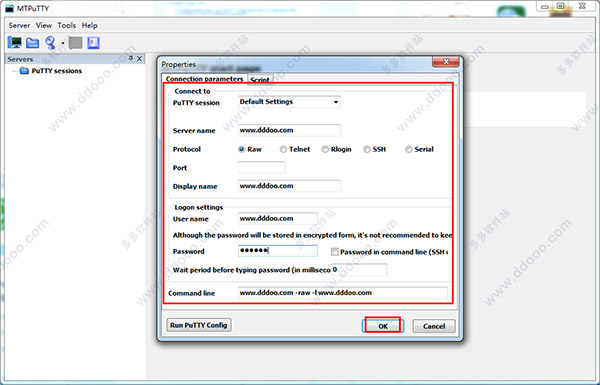Open the Server menu

[x=19, y=26]
